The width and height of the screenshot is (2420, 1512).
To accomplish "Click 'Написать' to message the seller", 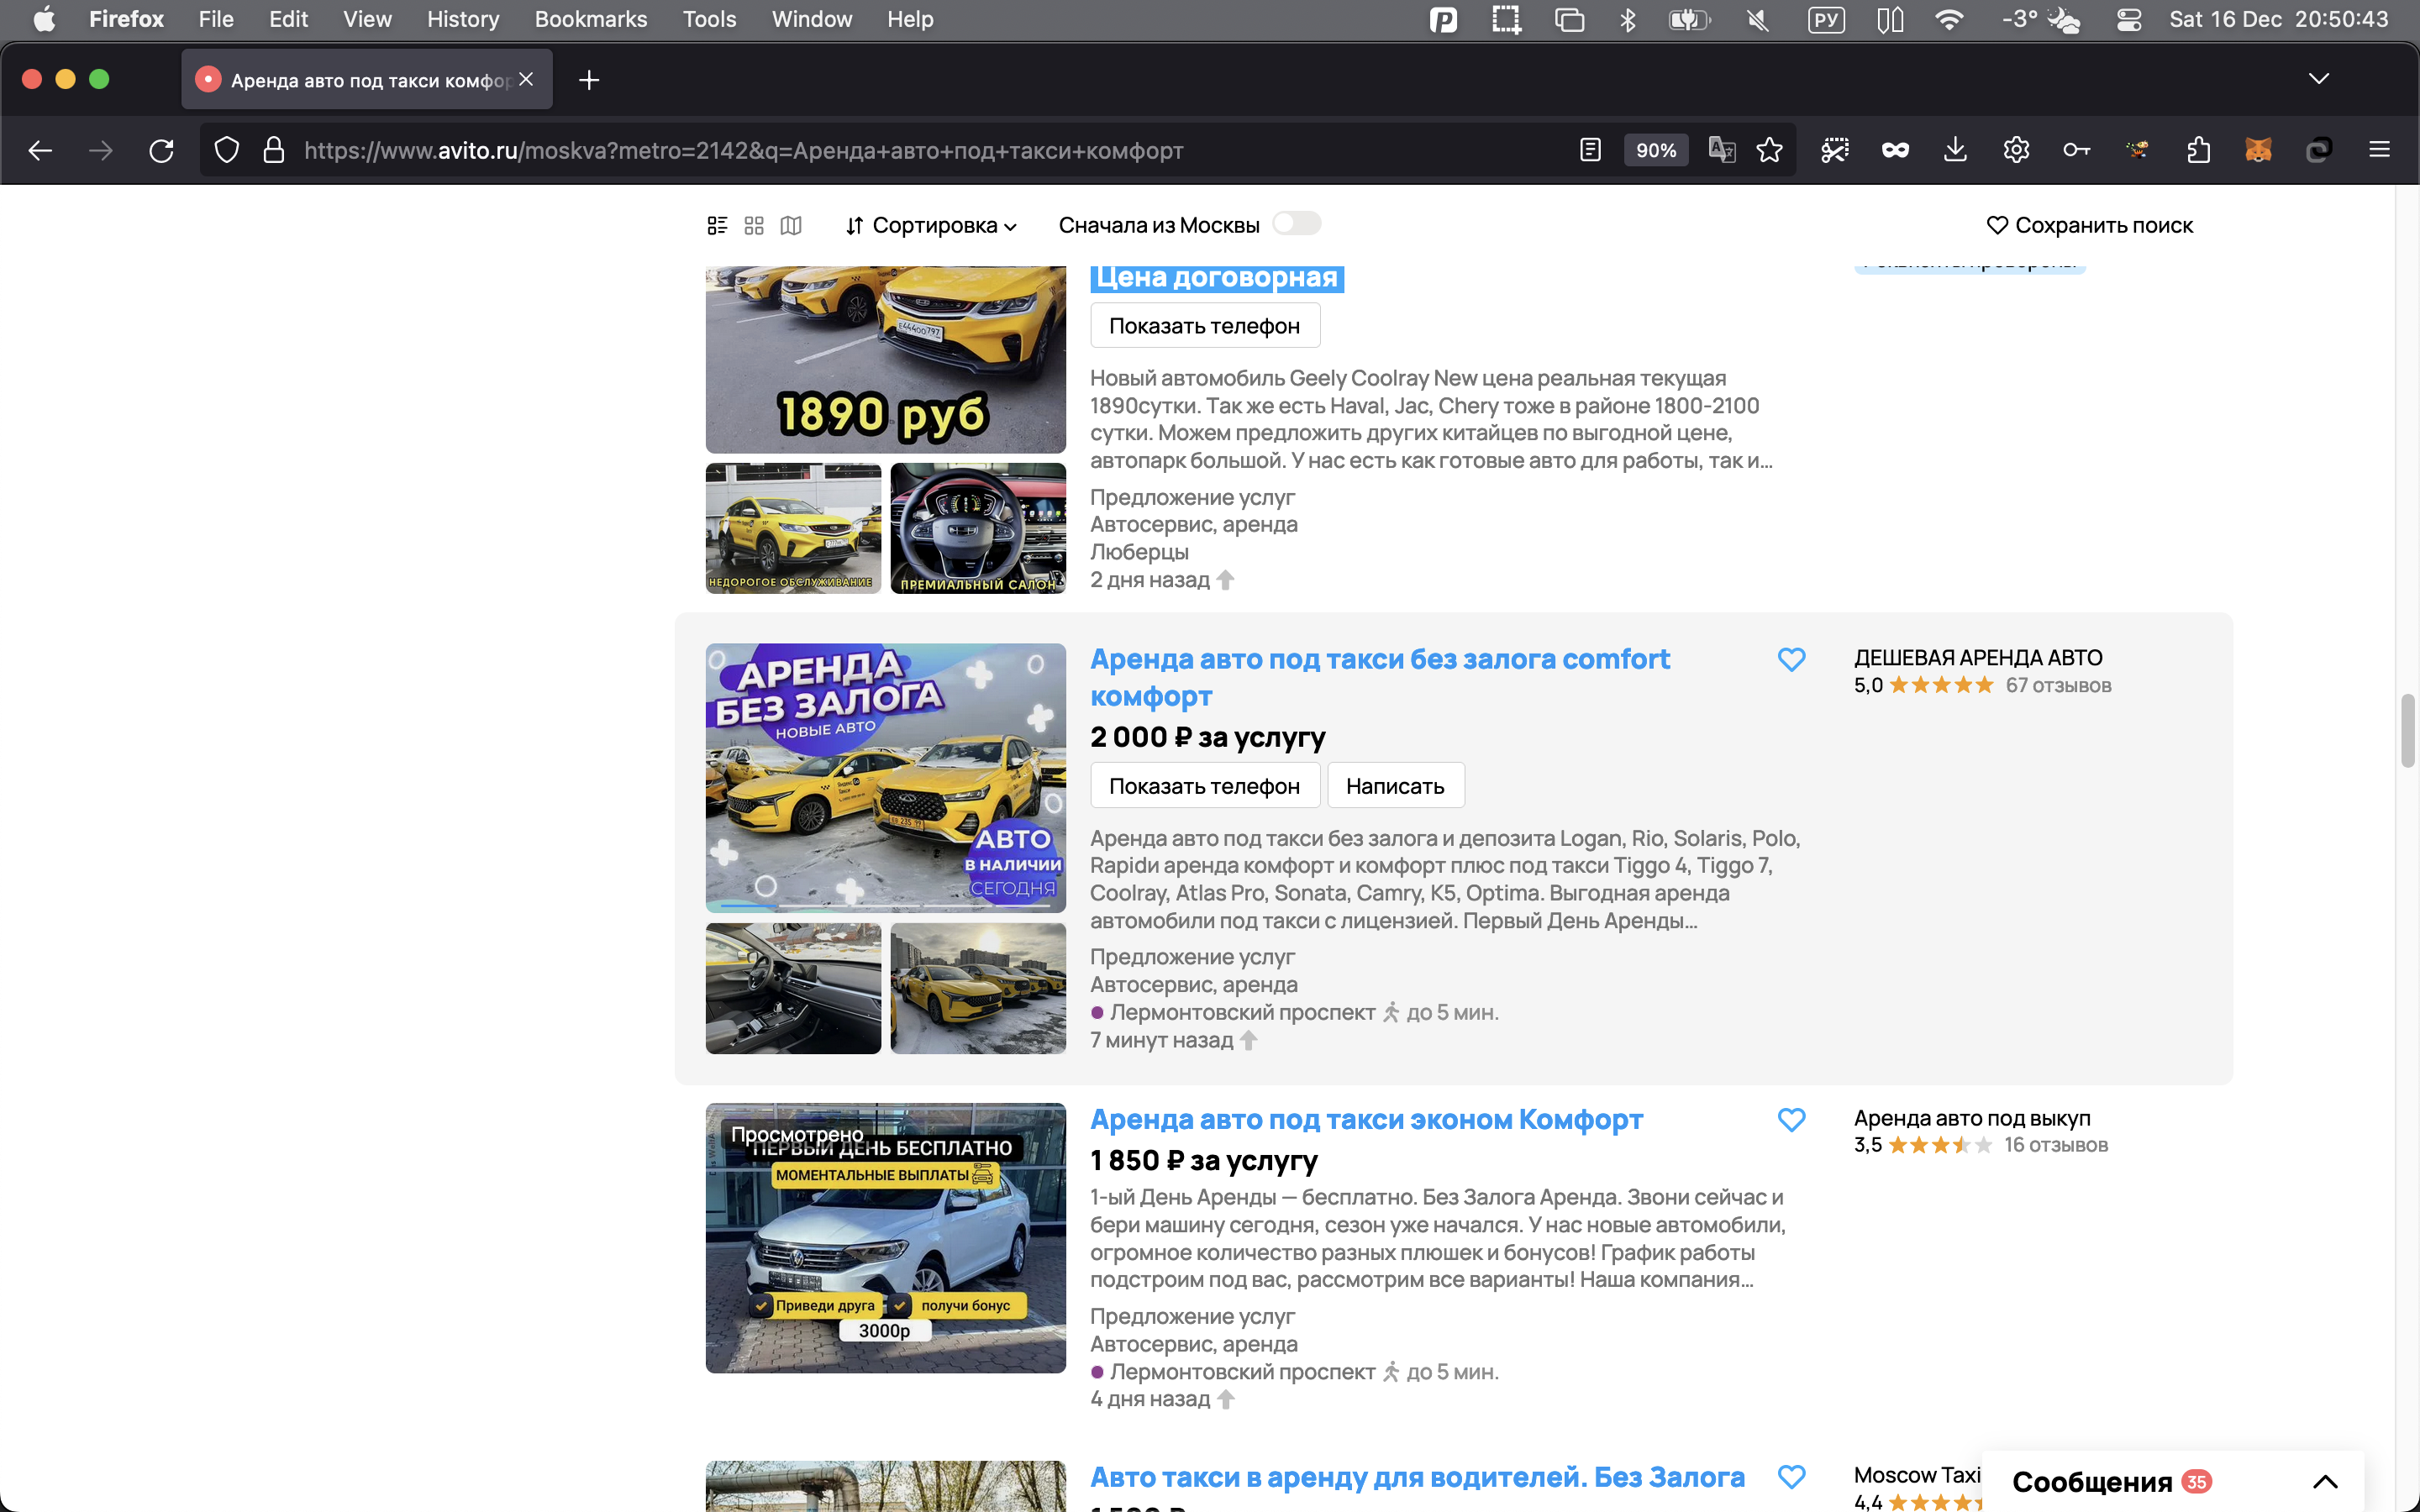I will tap(1395, 786).
